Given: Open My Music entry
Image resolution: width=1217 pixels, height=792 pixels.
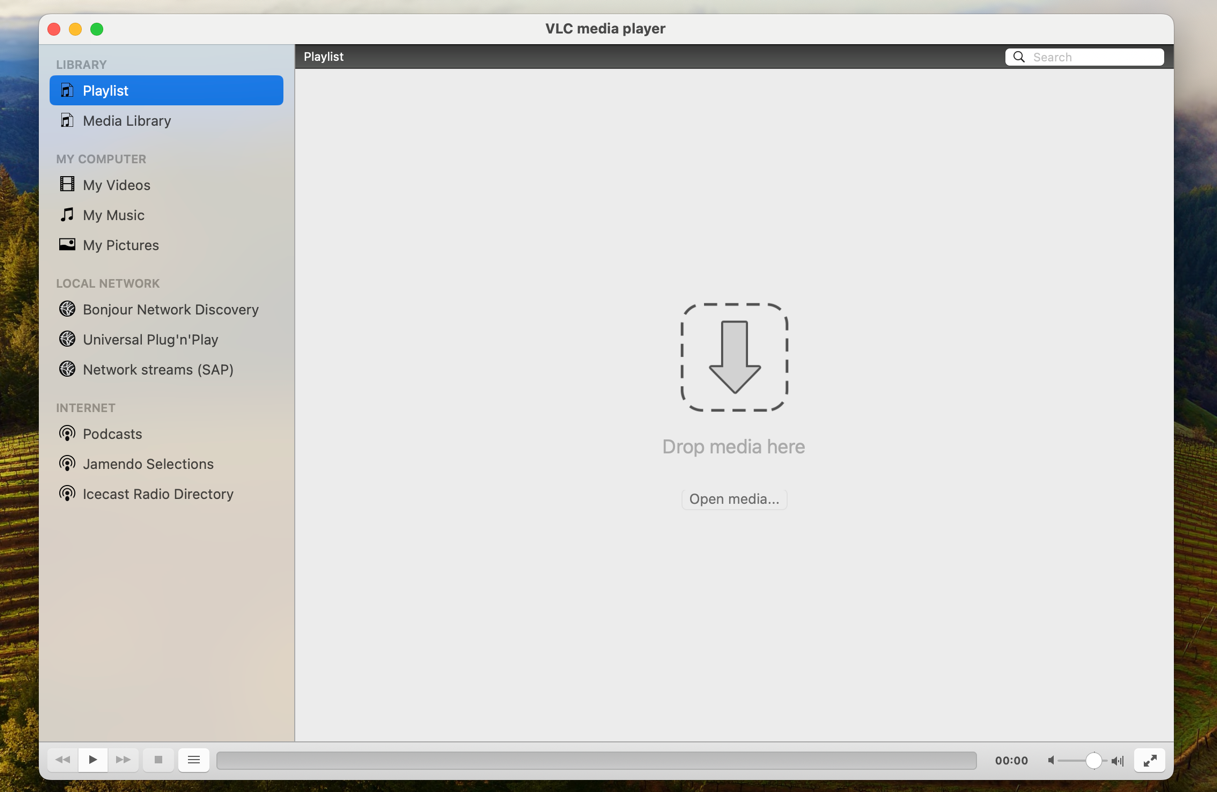Looking at the screenshot, I should click(x=166, y=215).
